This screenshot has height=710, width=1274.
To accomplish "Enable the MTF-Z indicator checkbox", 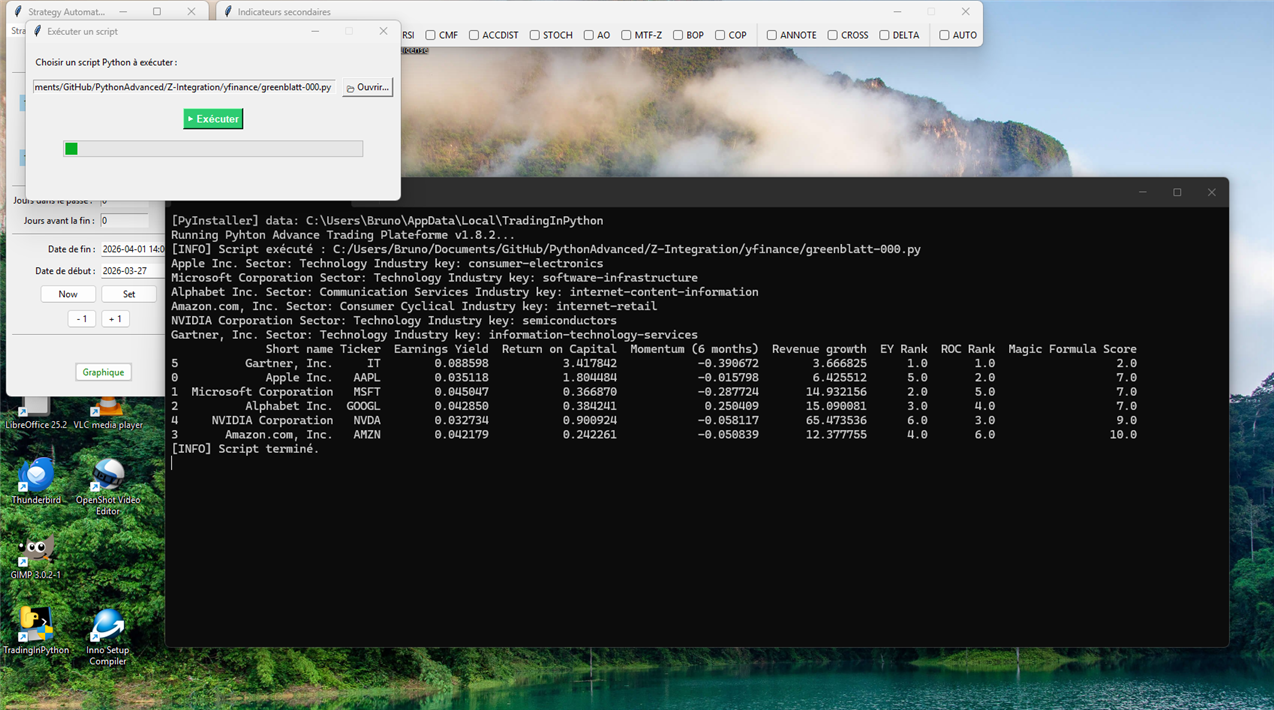I will coord(626,35).
